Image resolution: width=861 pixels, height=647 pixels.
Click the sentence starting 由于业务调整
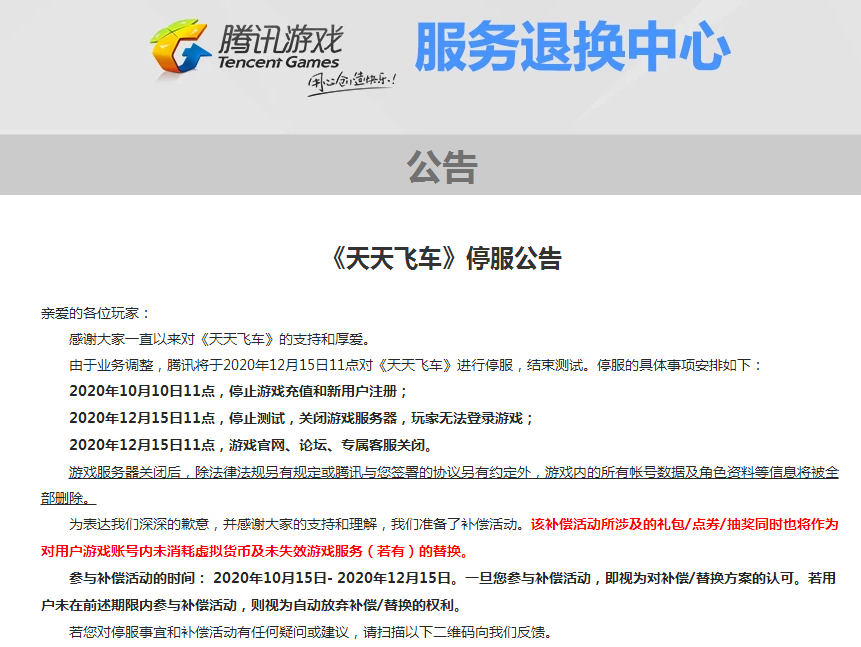415,365
